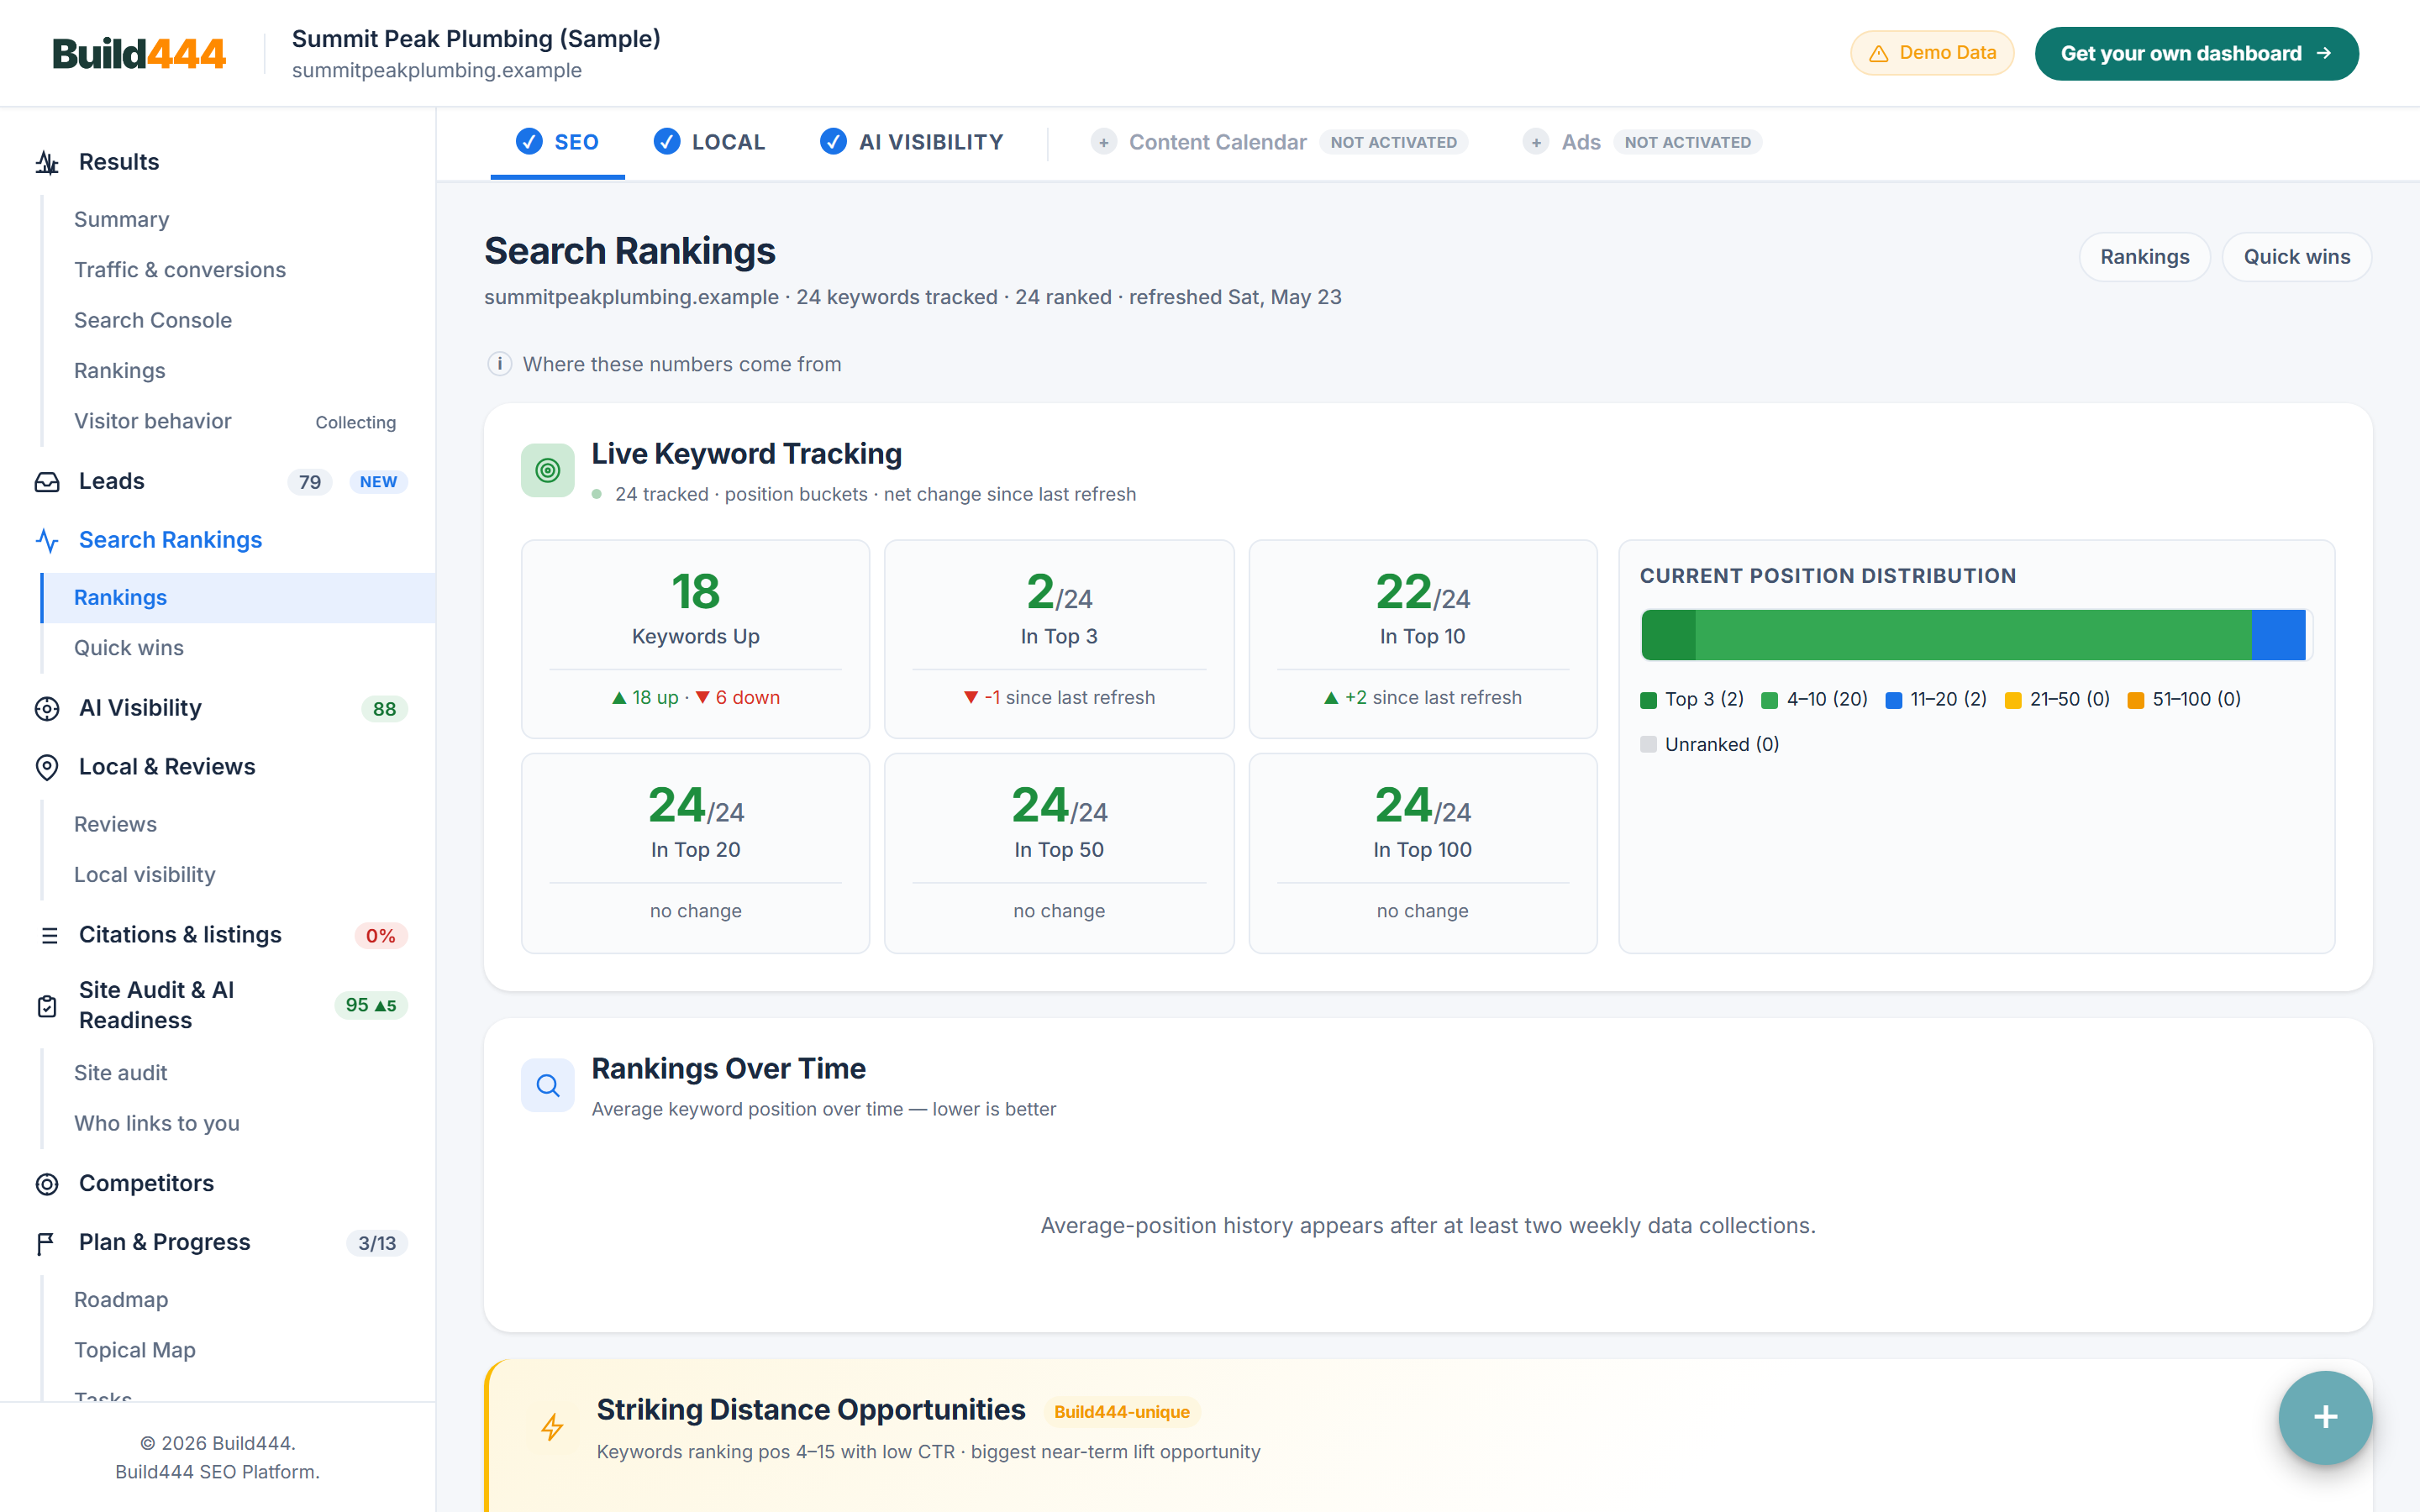The height and width of the screenshot is (1512, 2420).
Task: Click the Demo Data warning triangle icon
Action: pos(1879,54)
